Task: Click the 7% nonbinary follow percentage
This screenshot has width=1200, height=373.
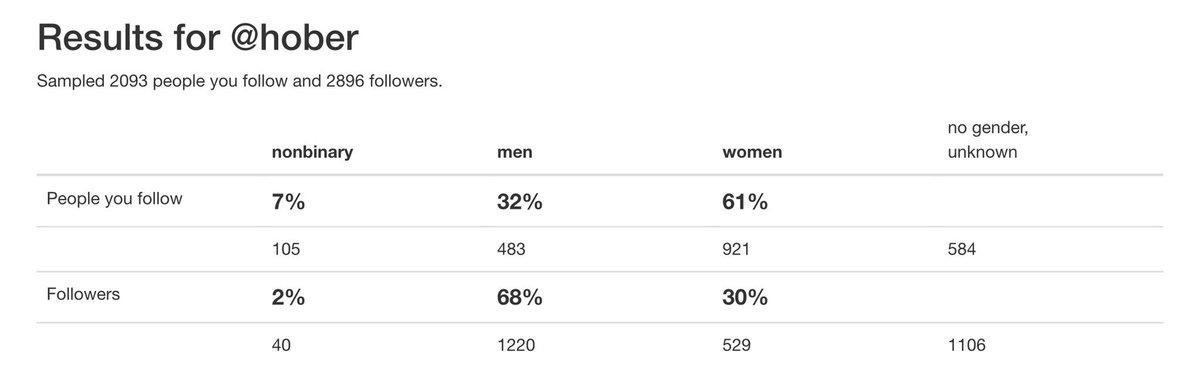Action: (x=288, y=201)
